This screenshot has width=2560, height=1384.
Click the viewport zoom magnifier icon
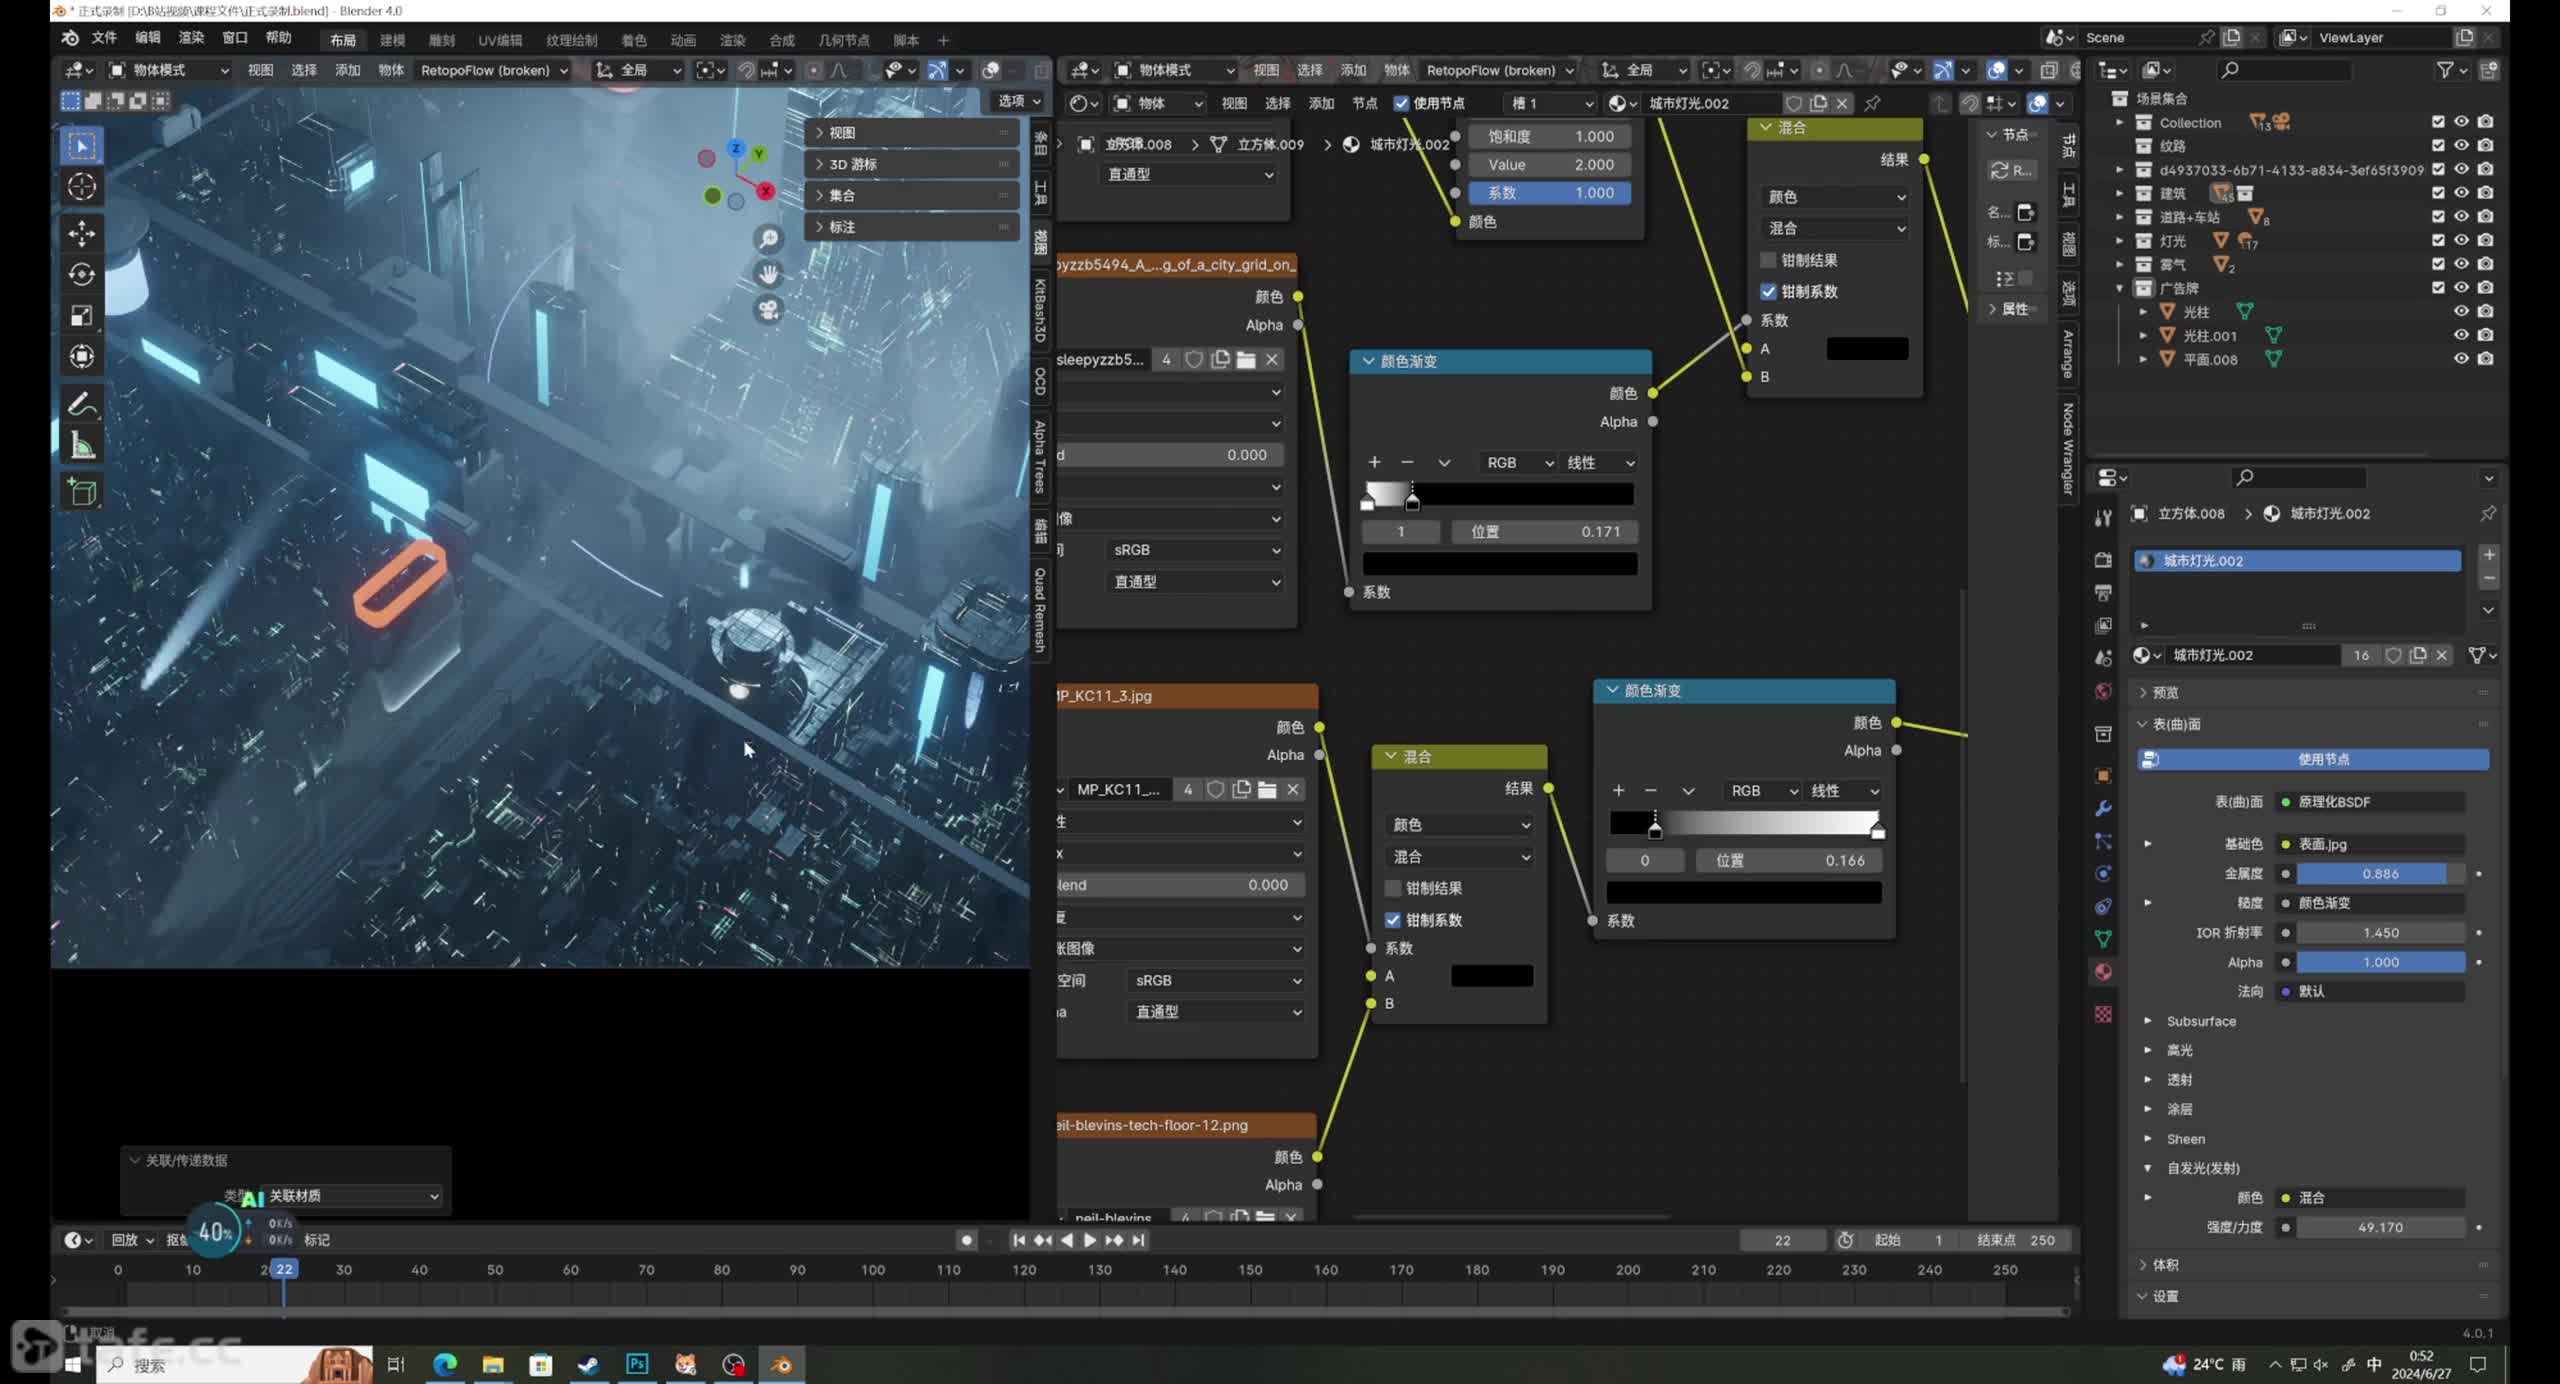click(768, 239)
